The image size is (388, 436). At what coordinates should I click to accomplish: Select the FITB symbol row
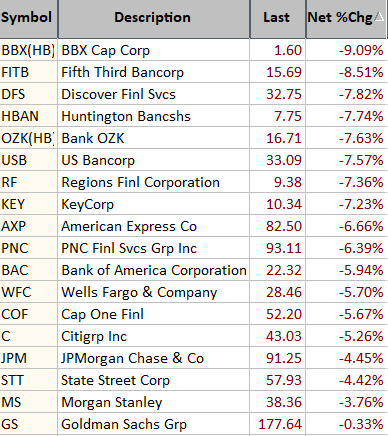click(x=194, y=72)
